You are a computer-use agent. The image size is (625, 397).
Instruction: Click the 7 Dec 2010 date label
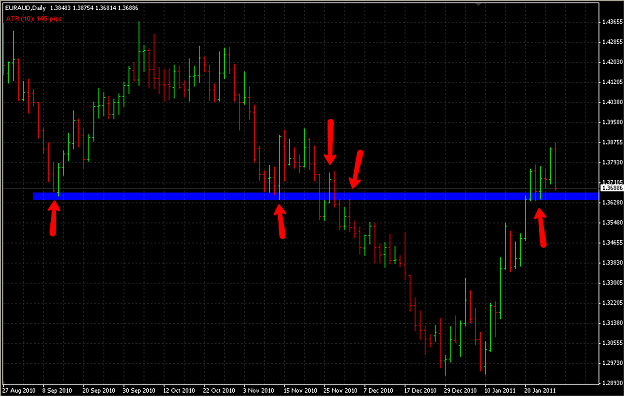(x=379, y=390)
